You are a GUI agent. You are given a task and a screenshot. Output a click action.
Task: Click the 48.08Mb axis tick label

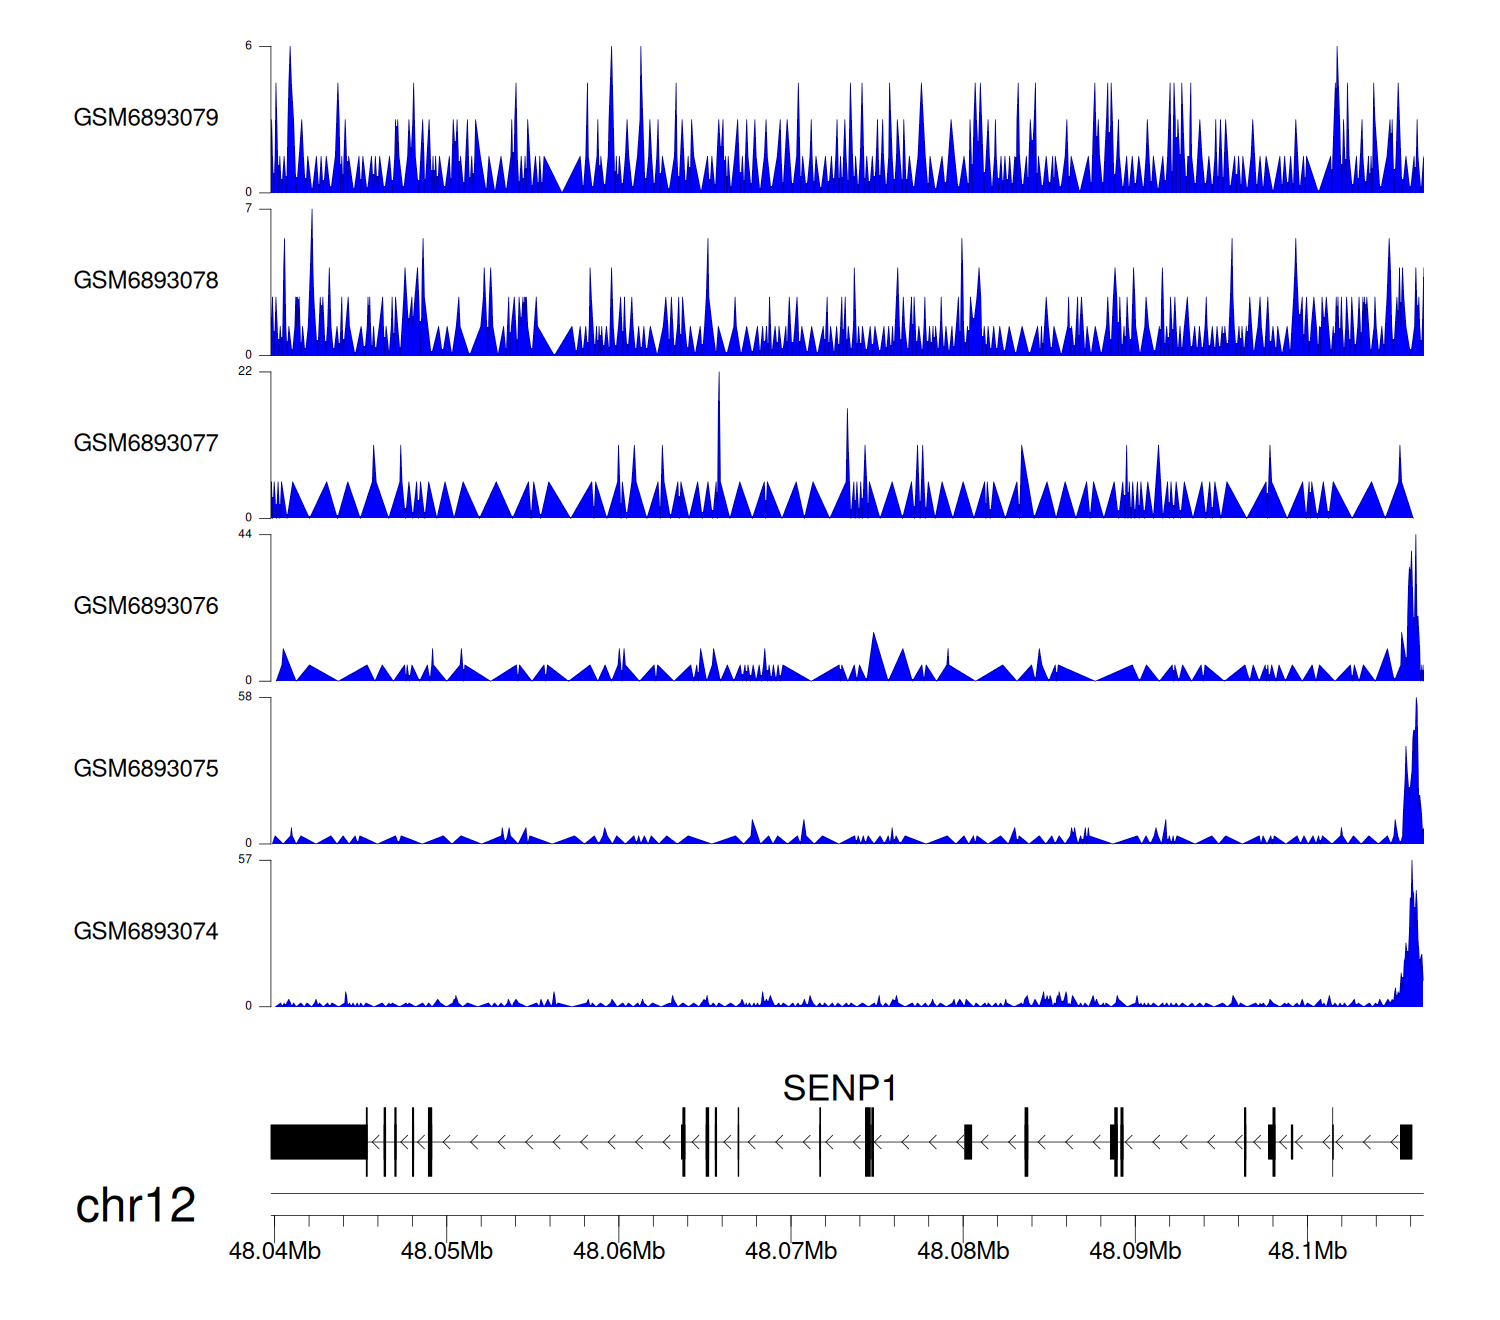(x=963, y=1251)
